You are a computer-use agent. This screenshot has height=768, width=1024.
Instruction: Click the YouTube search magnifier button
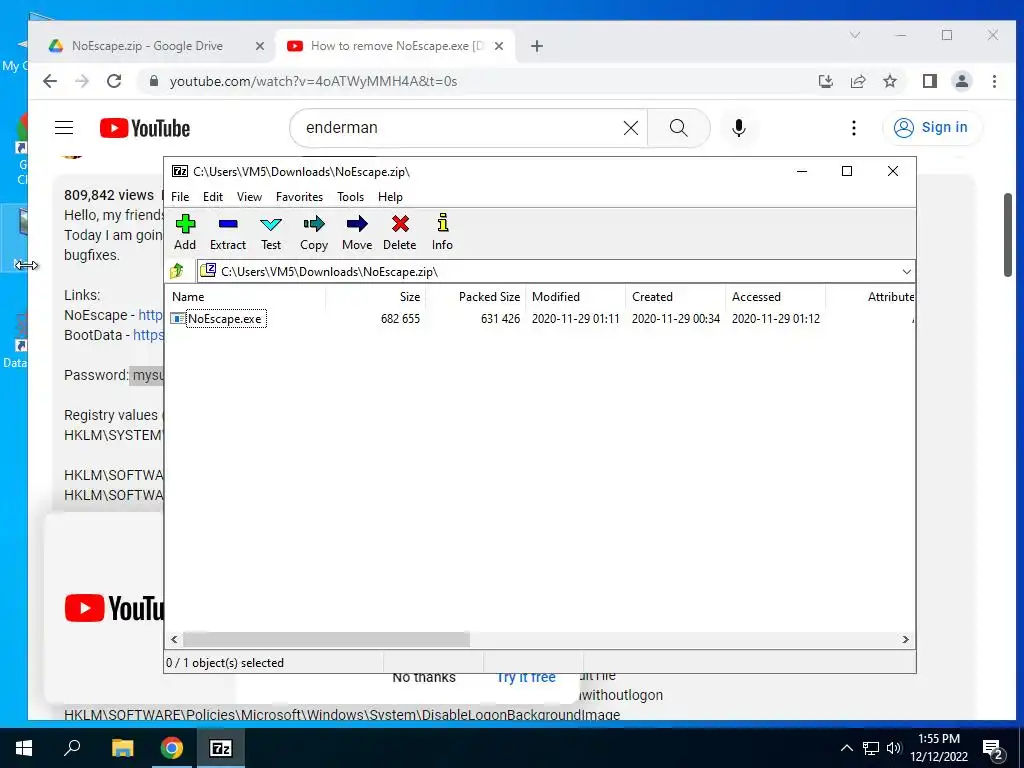(x=679, y=127)
